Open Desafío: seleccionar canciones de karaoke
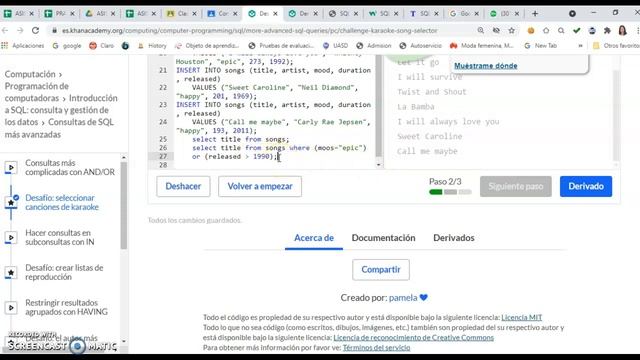Image resolution: width=640 pixels, height=360 pixels. pyautogui.click(x=62, y=202)
